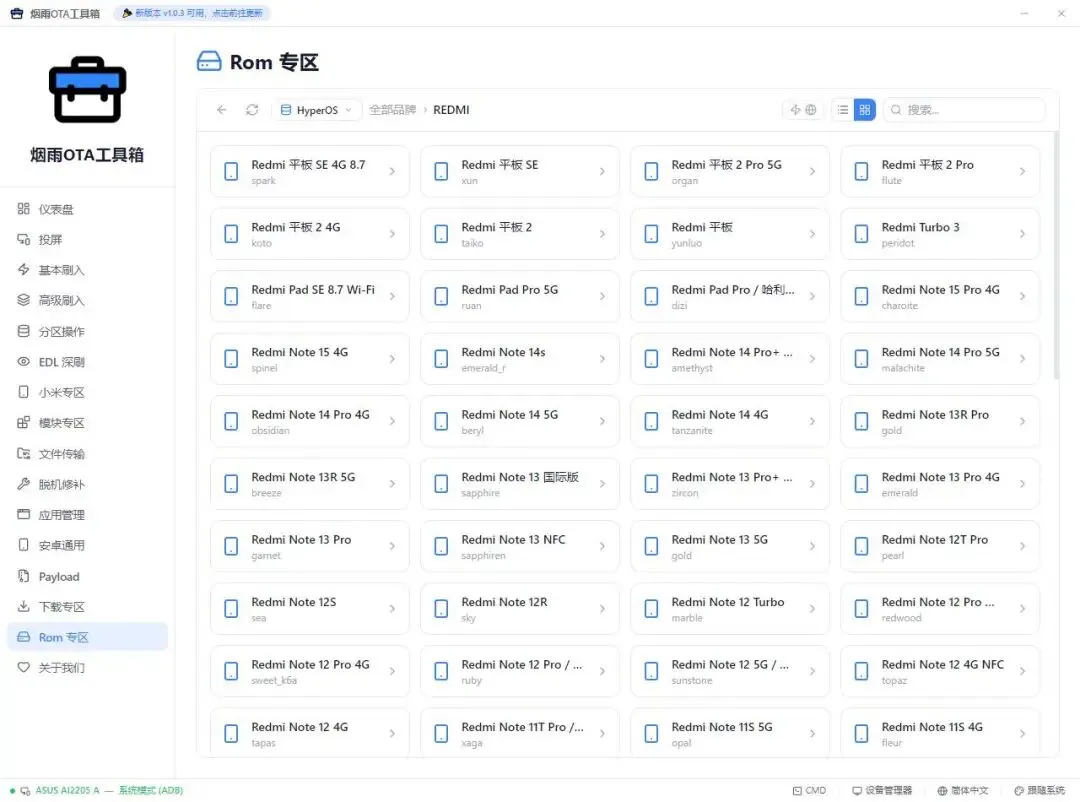Open the Redmi Note 14 Pro 4G obsidian card
The width and height of the screenshot is (1080, 802).
coord(310,421)
